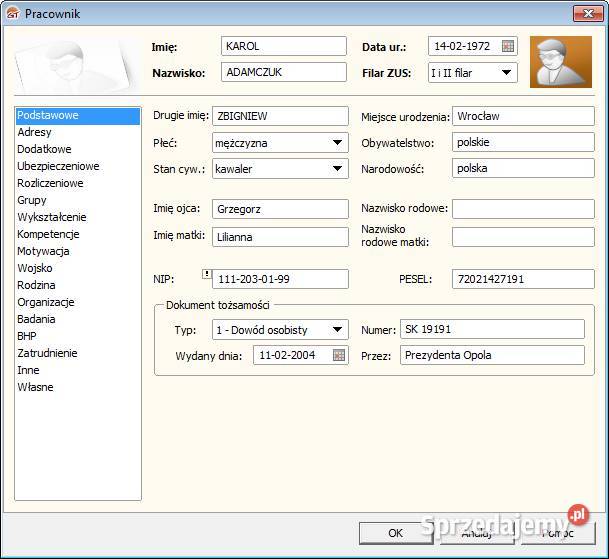This screenshot has height=559, width=609.
Task: Open the Motywacja section
Action: pos(78,251)
